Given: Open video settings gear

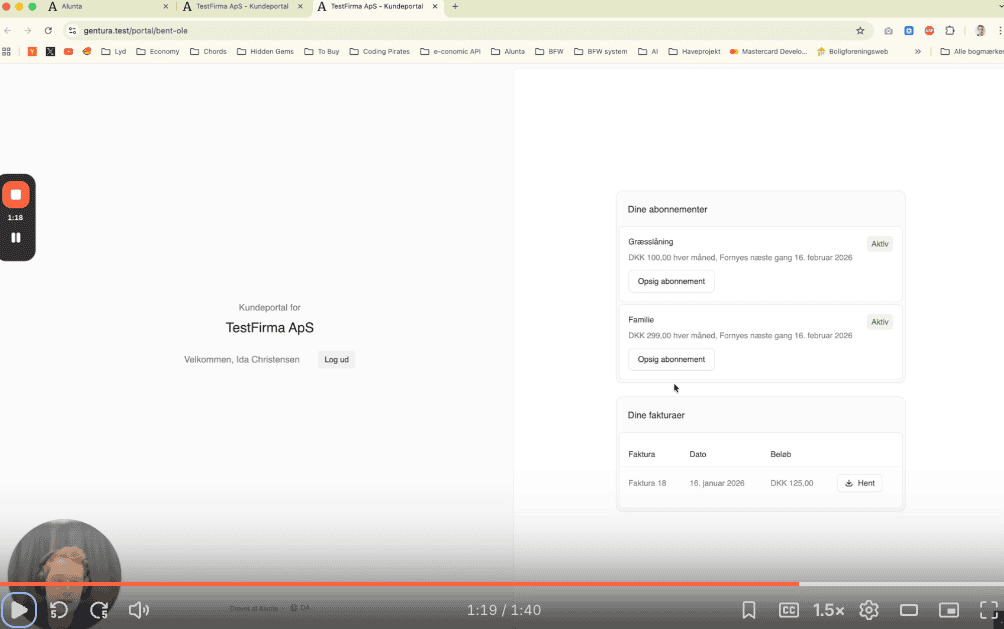Looking at the screenshot, I should pos(869,610).
